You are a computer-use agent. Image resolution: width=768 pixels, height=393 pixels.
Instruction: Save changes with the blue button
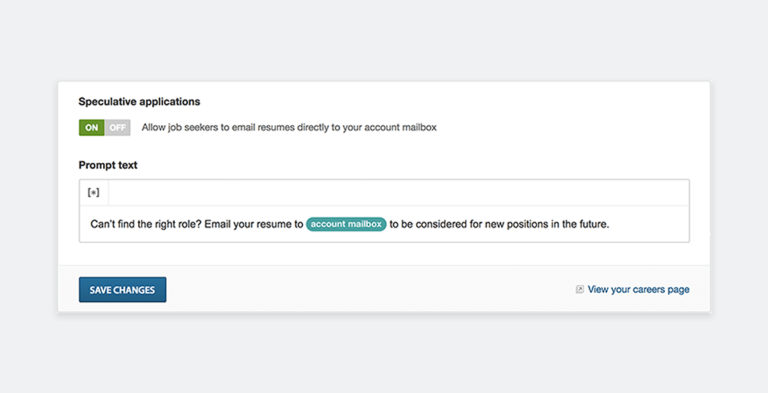point(122,290)
